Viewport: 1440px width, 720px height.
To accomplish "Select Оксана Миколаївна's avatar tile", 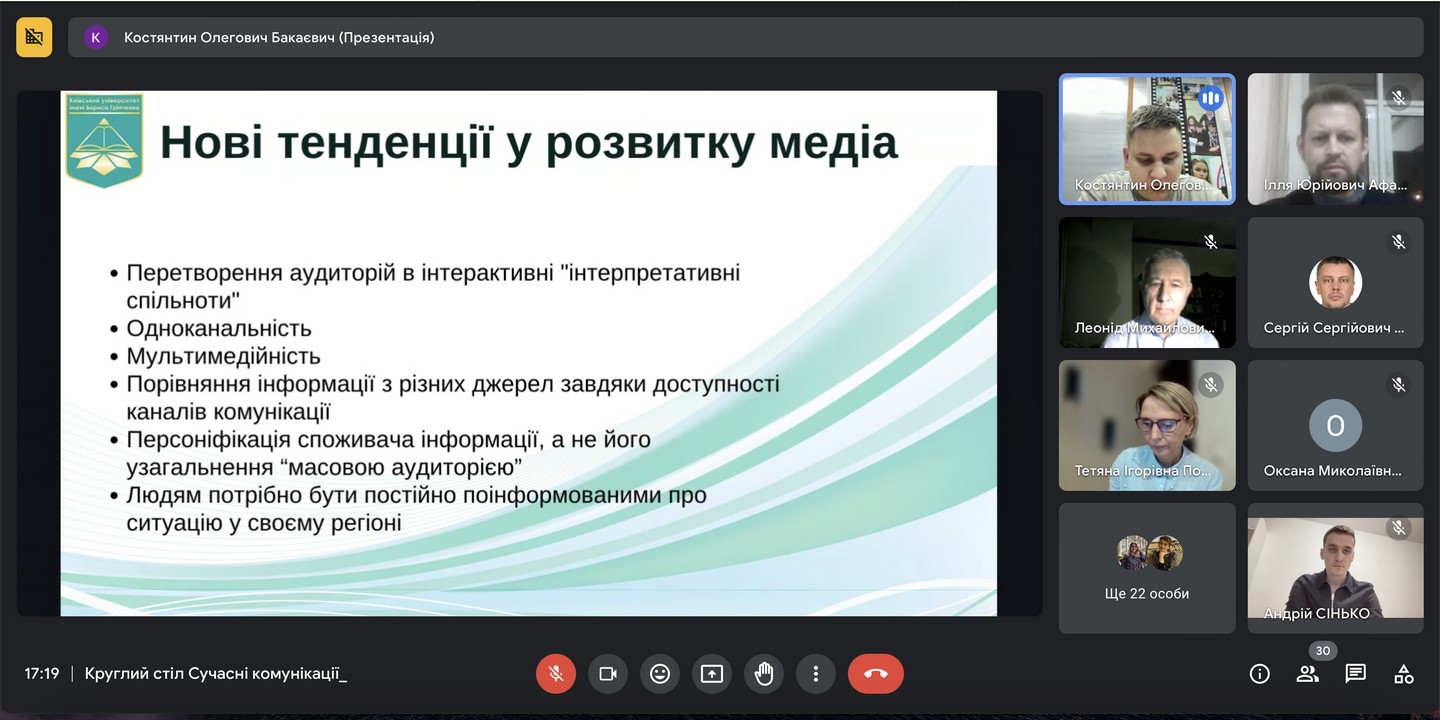I will (1335, 425).
